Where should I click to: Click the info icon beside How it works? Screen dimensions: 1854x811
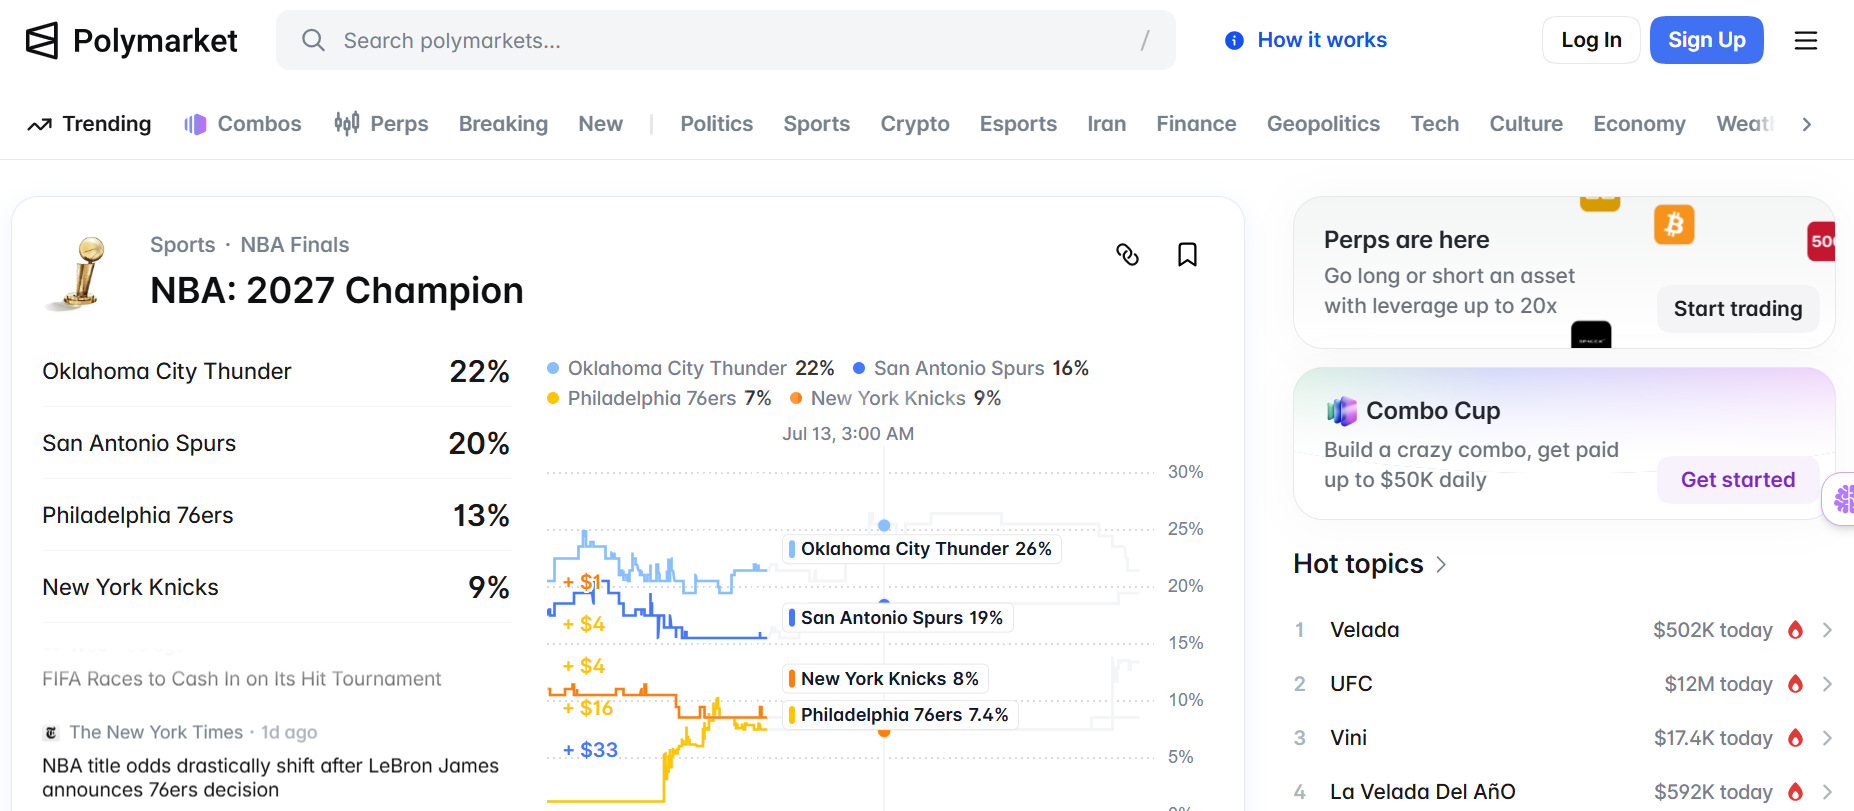click(x=1235, y=41)
